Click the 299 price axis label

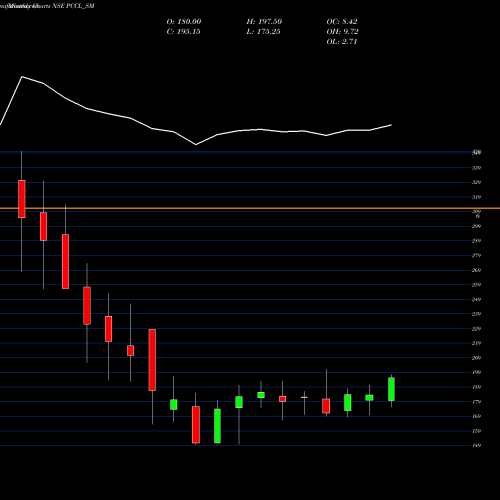[x=476, y=226]
